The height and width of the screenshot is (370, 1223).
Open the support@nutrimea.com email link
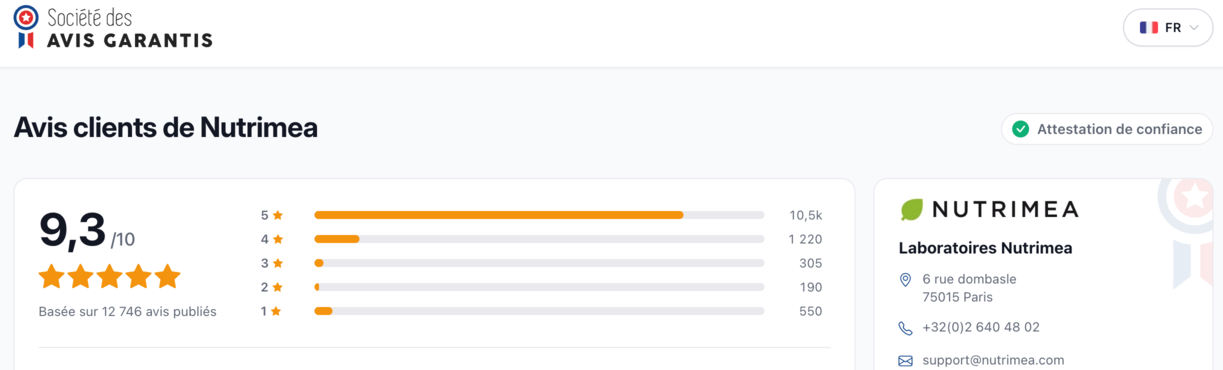click(x=993, y=360)
